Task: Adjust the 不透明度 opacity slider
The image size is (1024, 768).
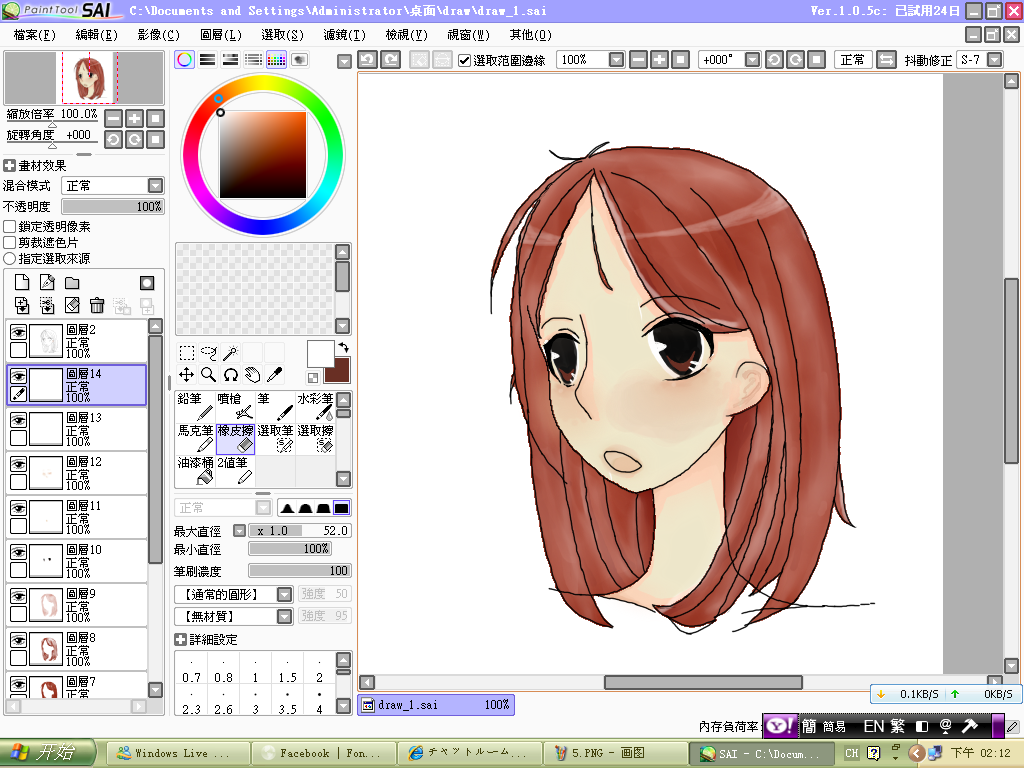Action: 112,206
